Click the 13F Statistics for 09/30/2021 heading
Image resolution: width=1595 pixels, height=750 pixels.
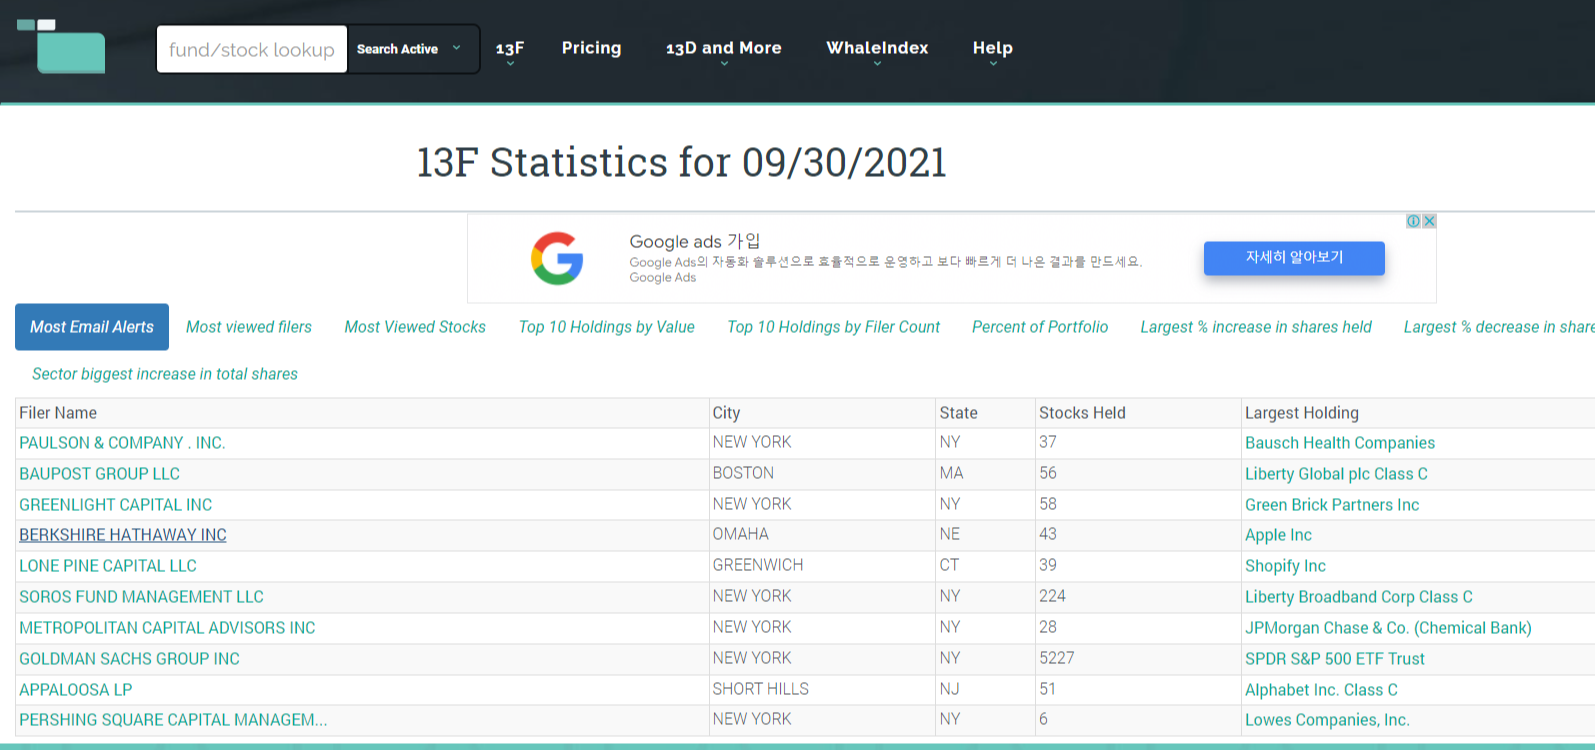click(681, 162)
